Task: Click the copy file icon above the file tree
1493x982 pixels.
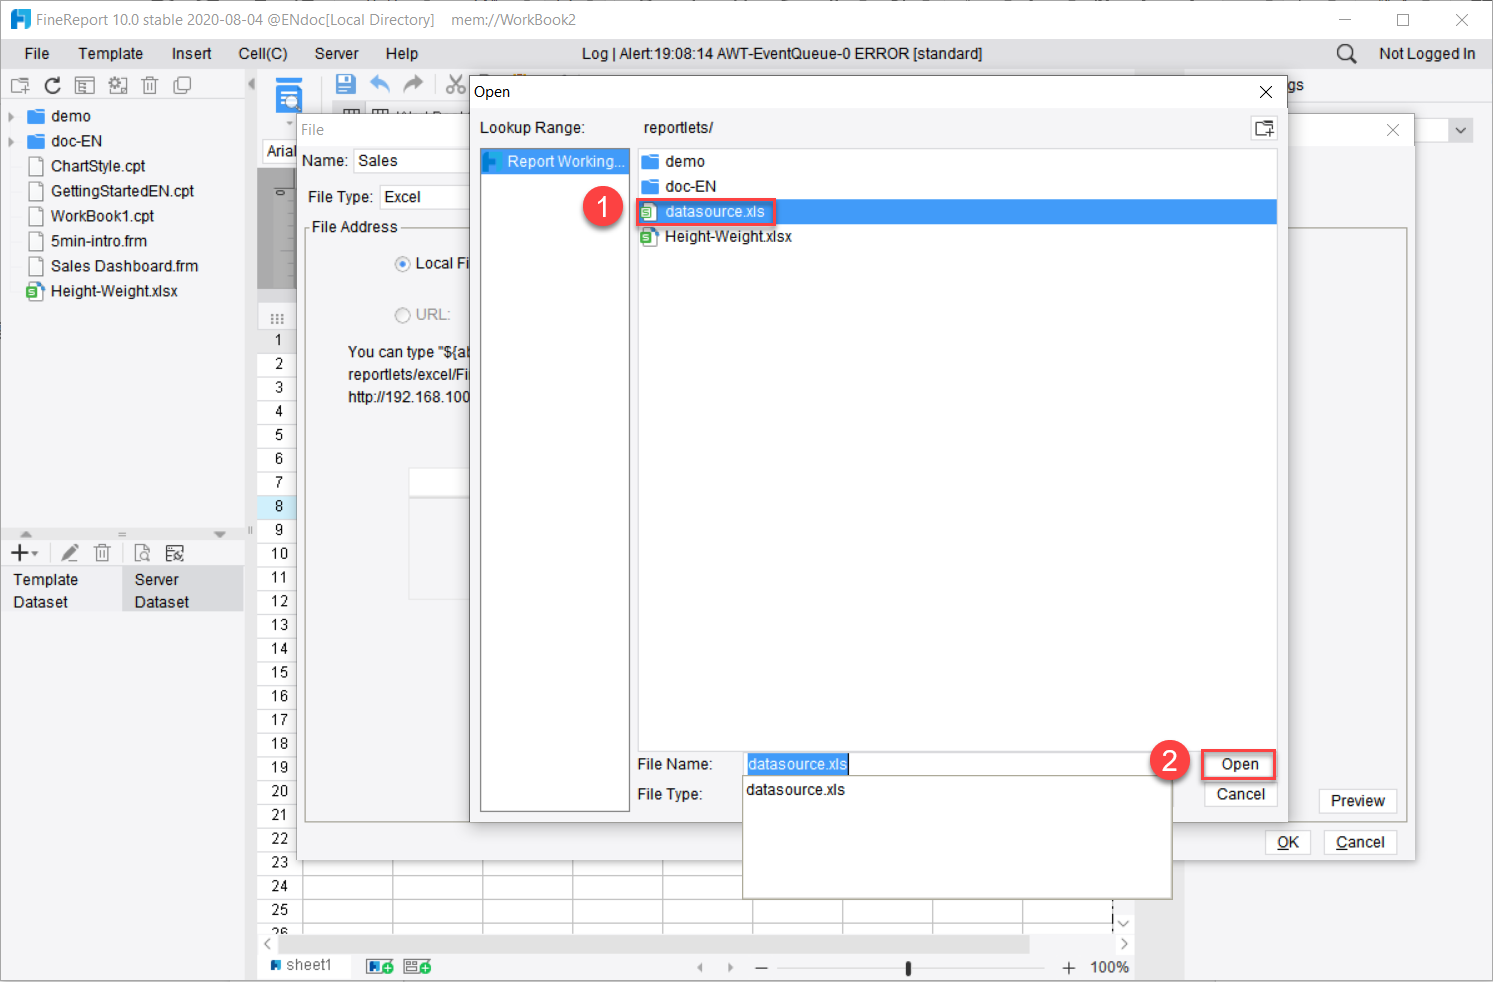Action: click(182, 86)
